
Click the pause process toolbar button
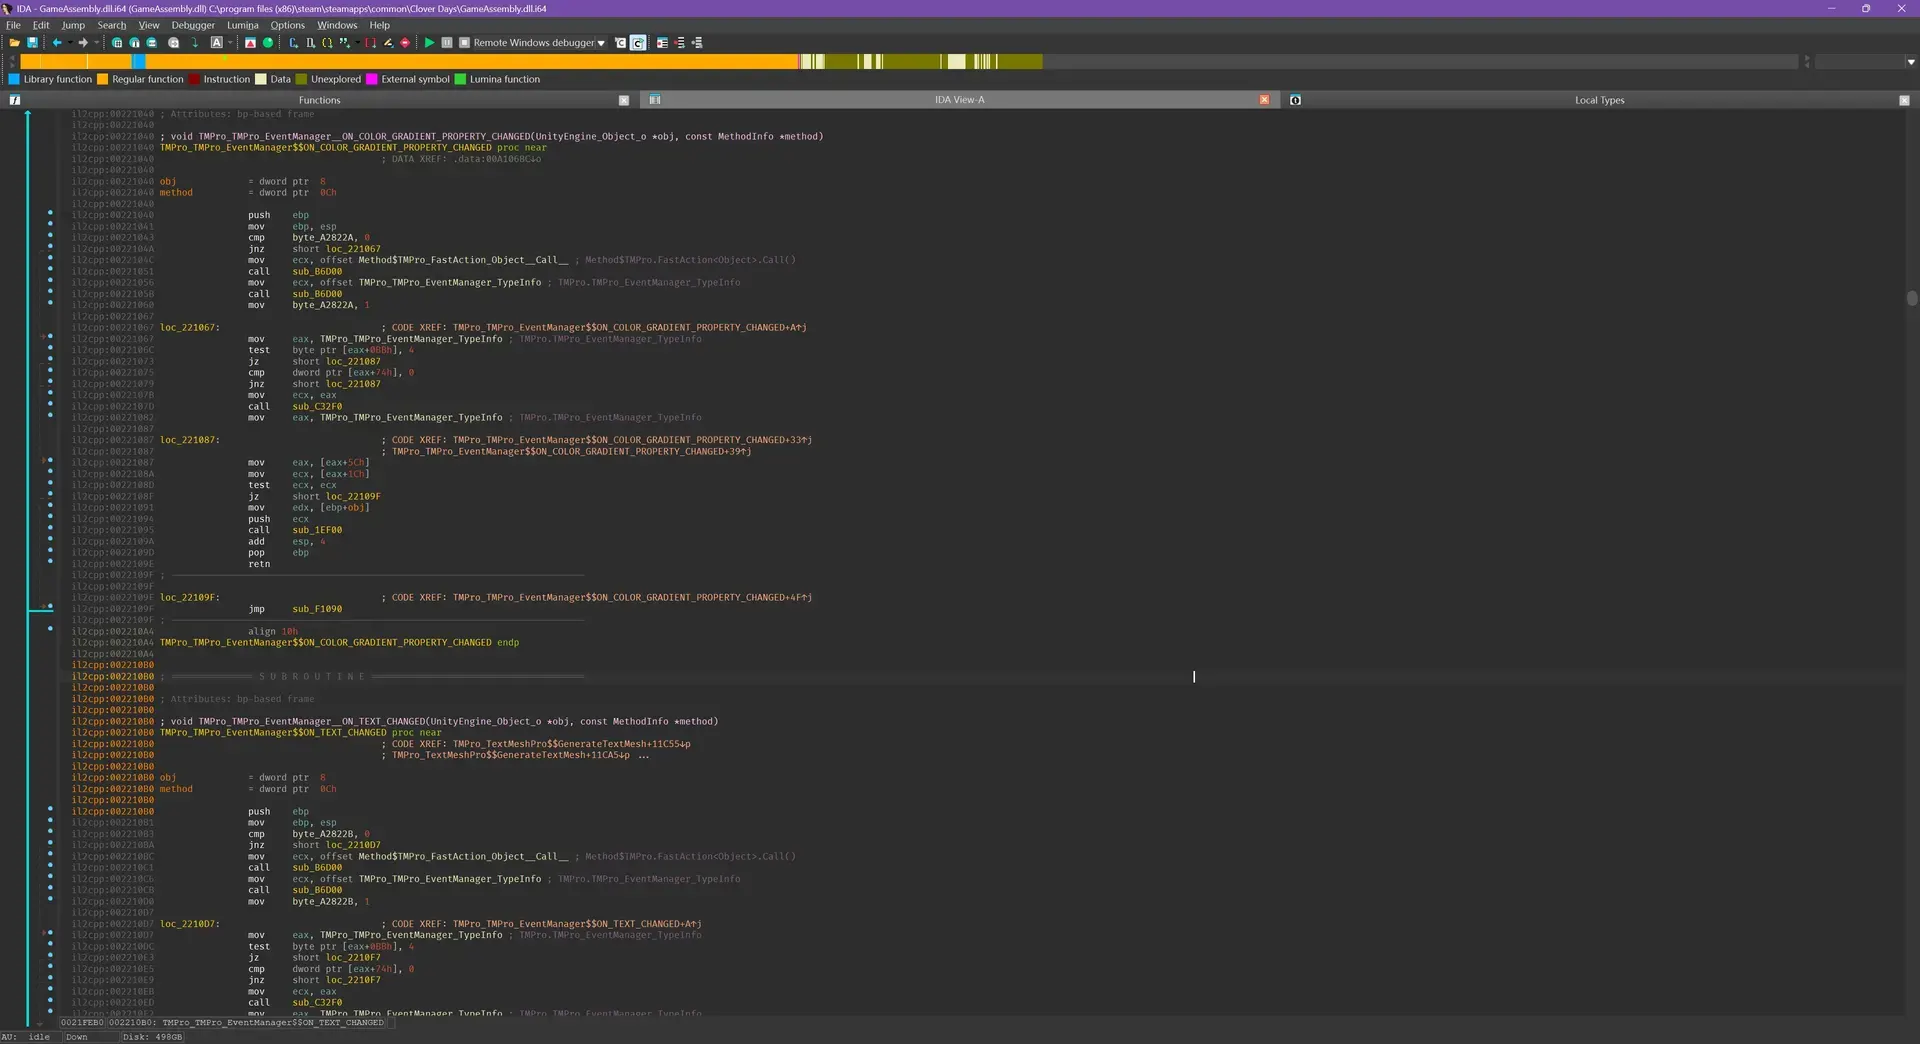(x=446, y=43)
